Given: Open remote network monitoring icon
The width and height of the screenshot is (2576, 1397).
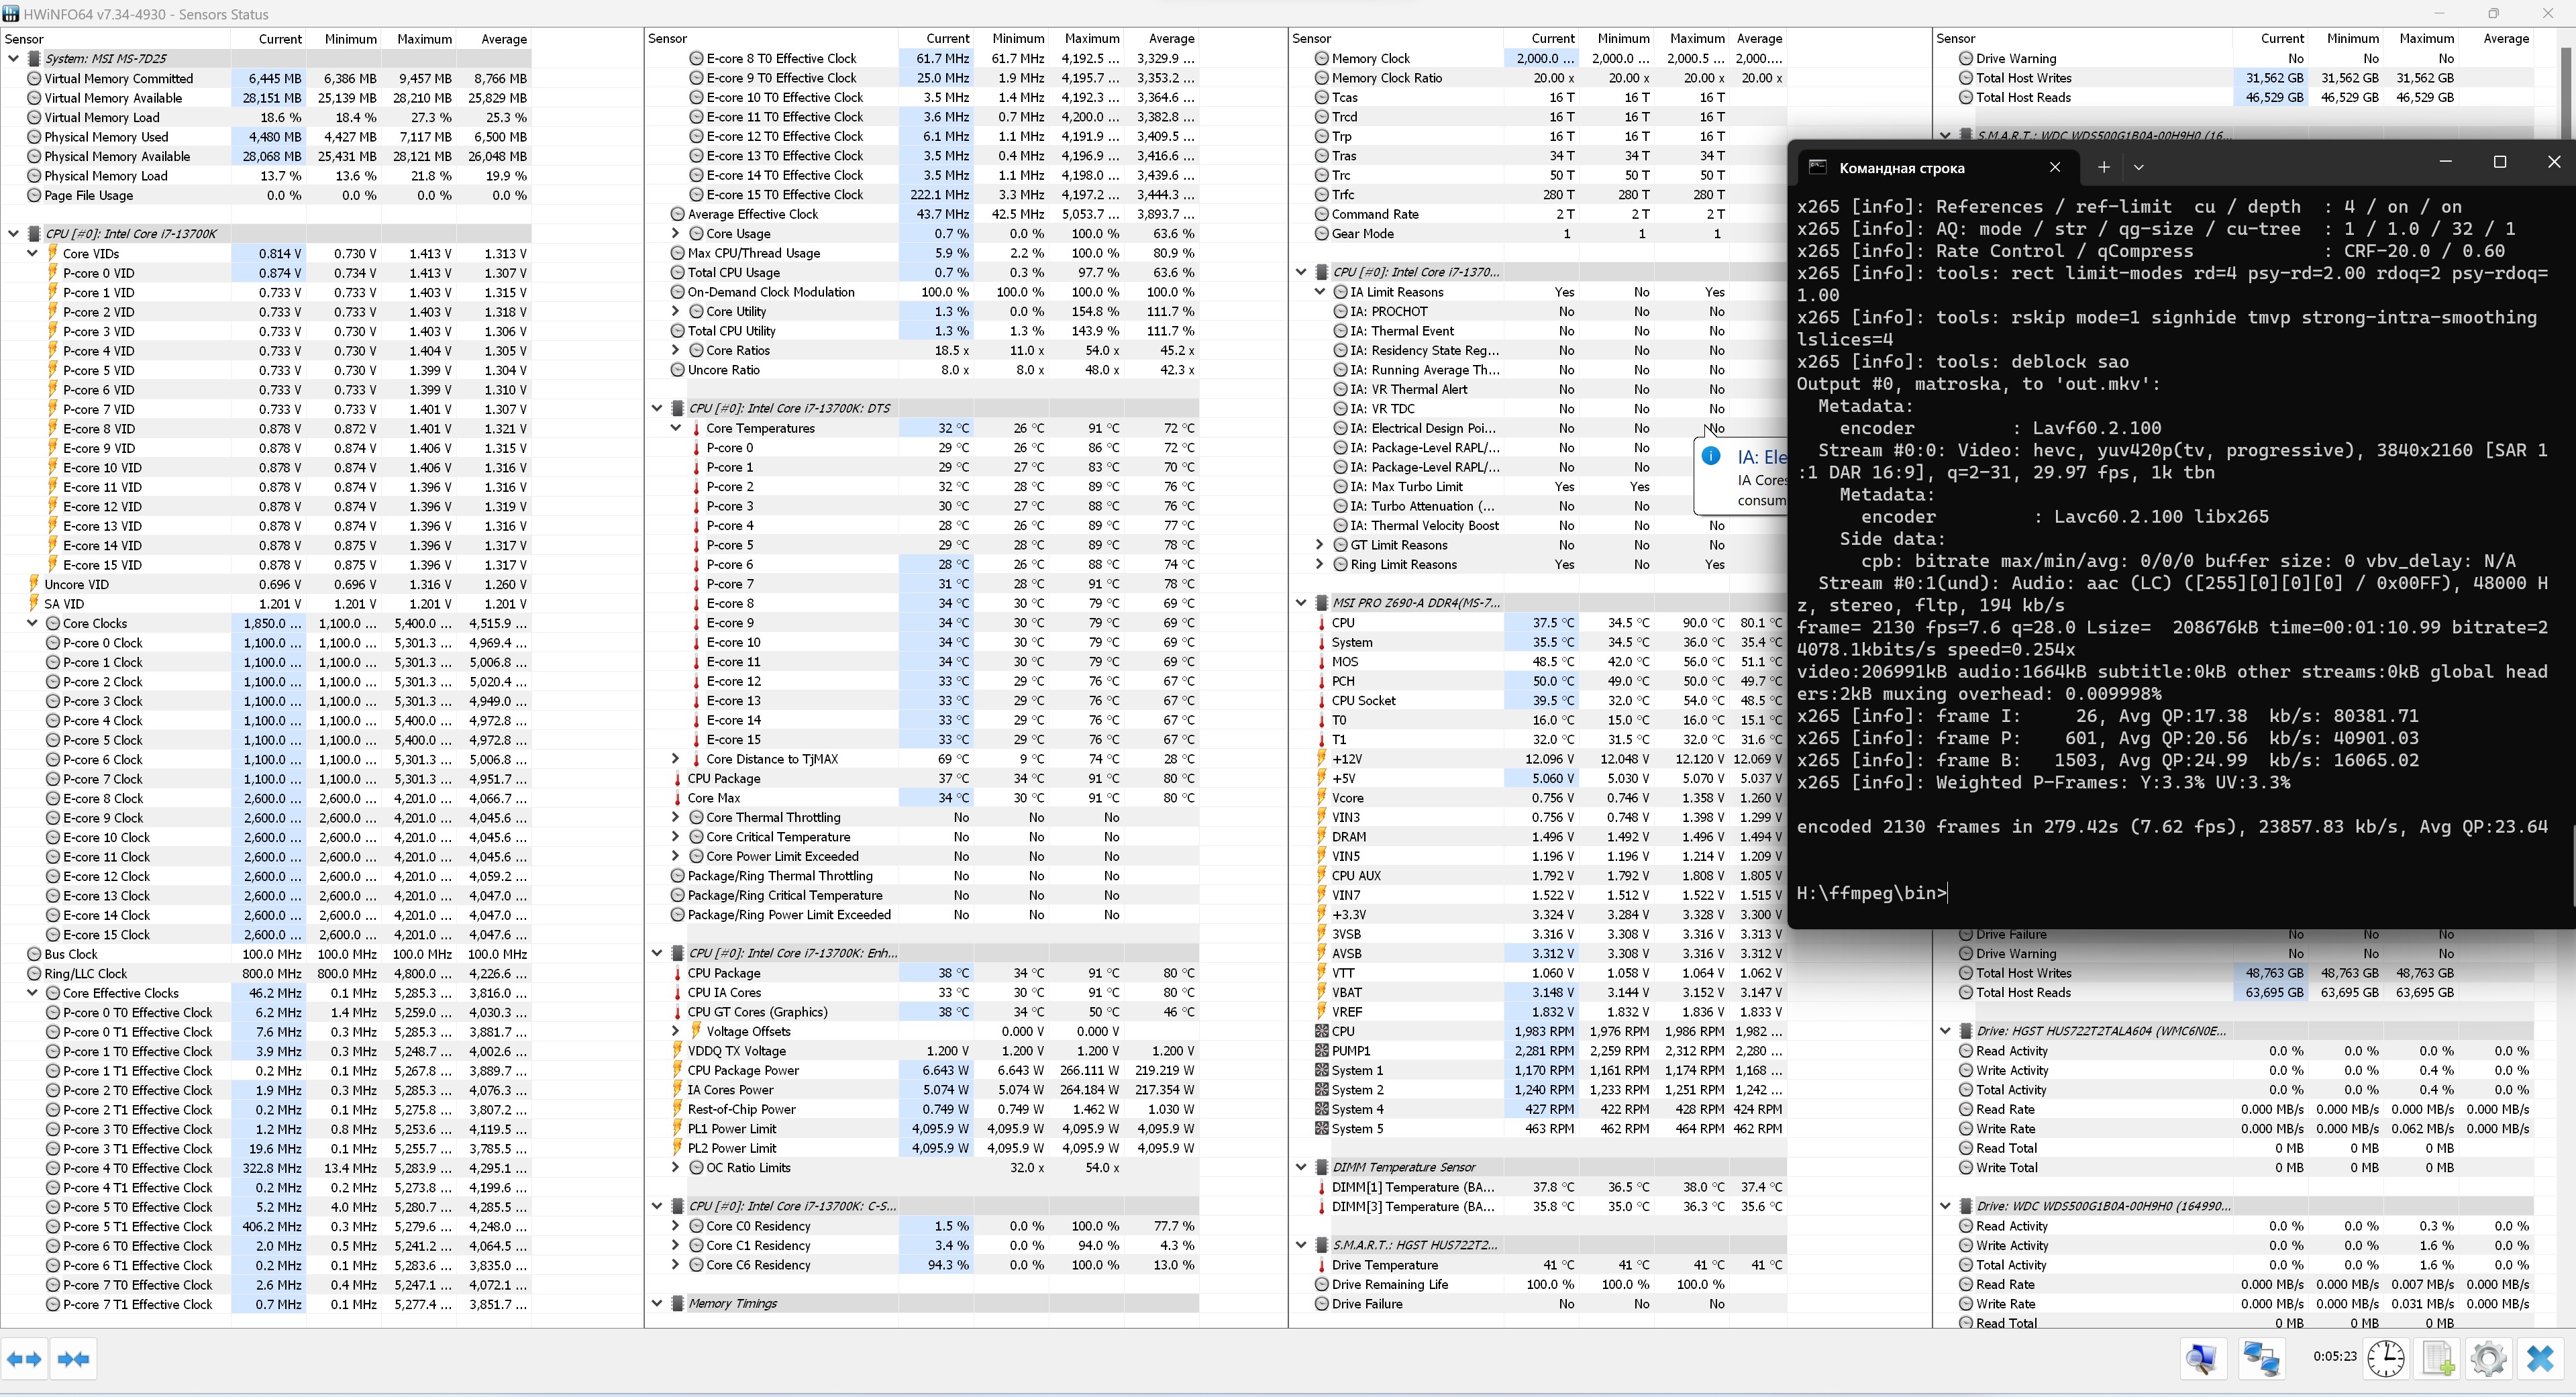Looking at the screenshot, I should (2262, 1358).
